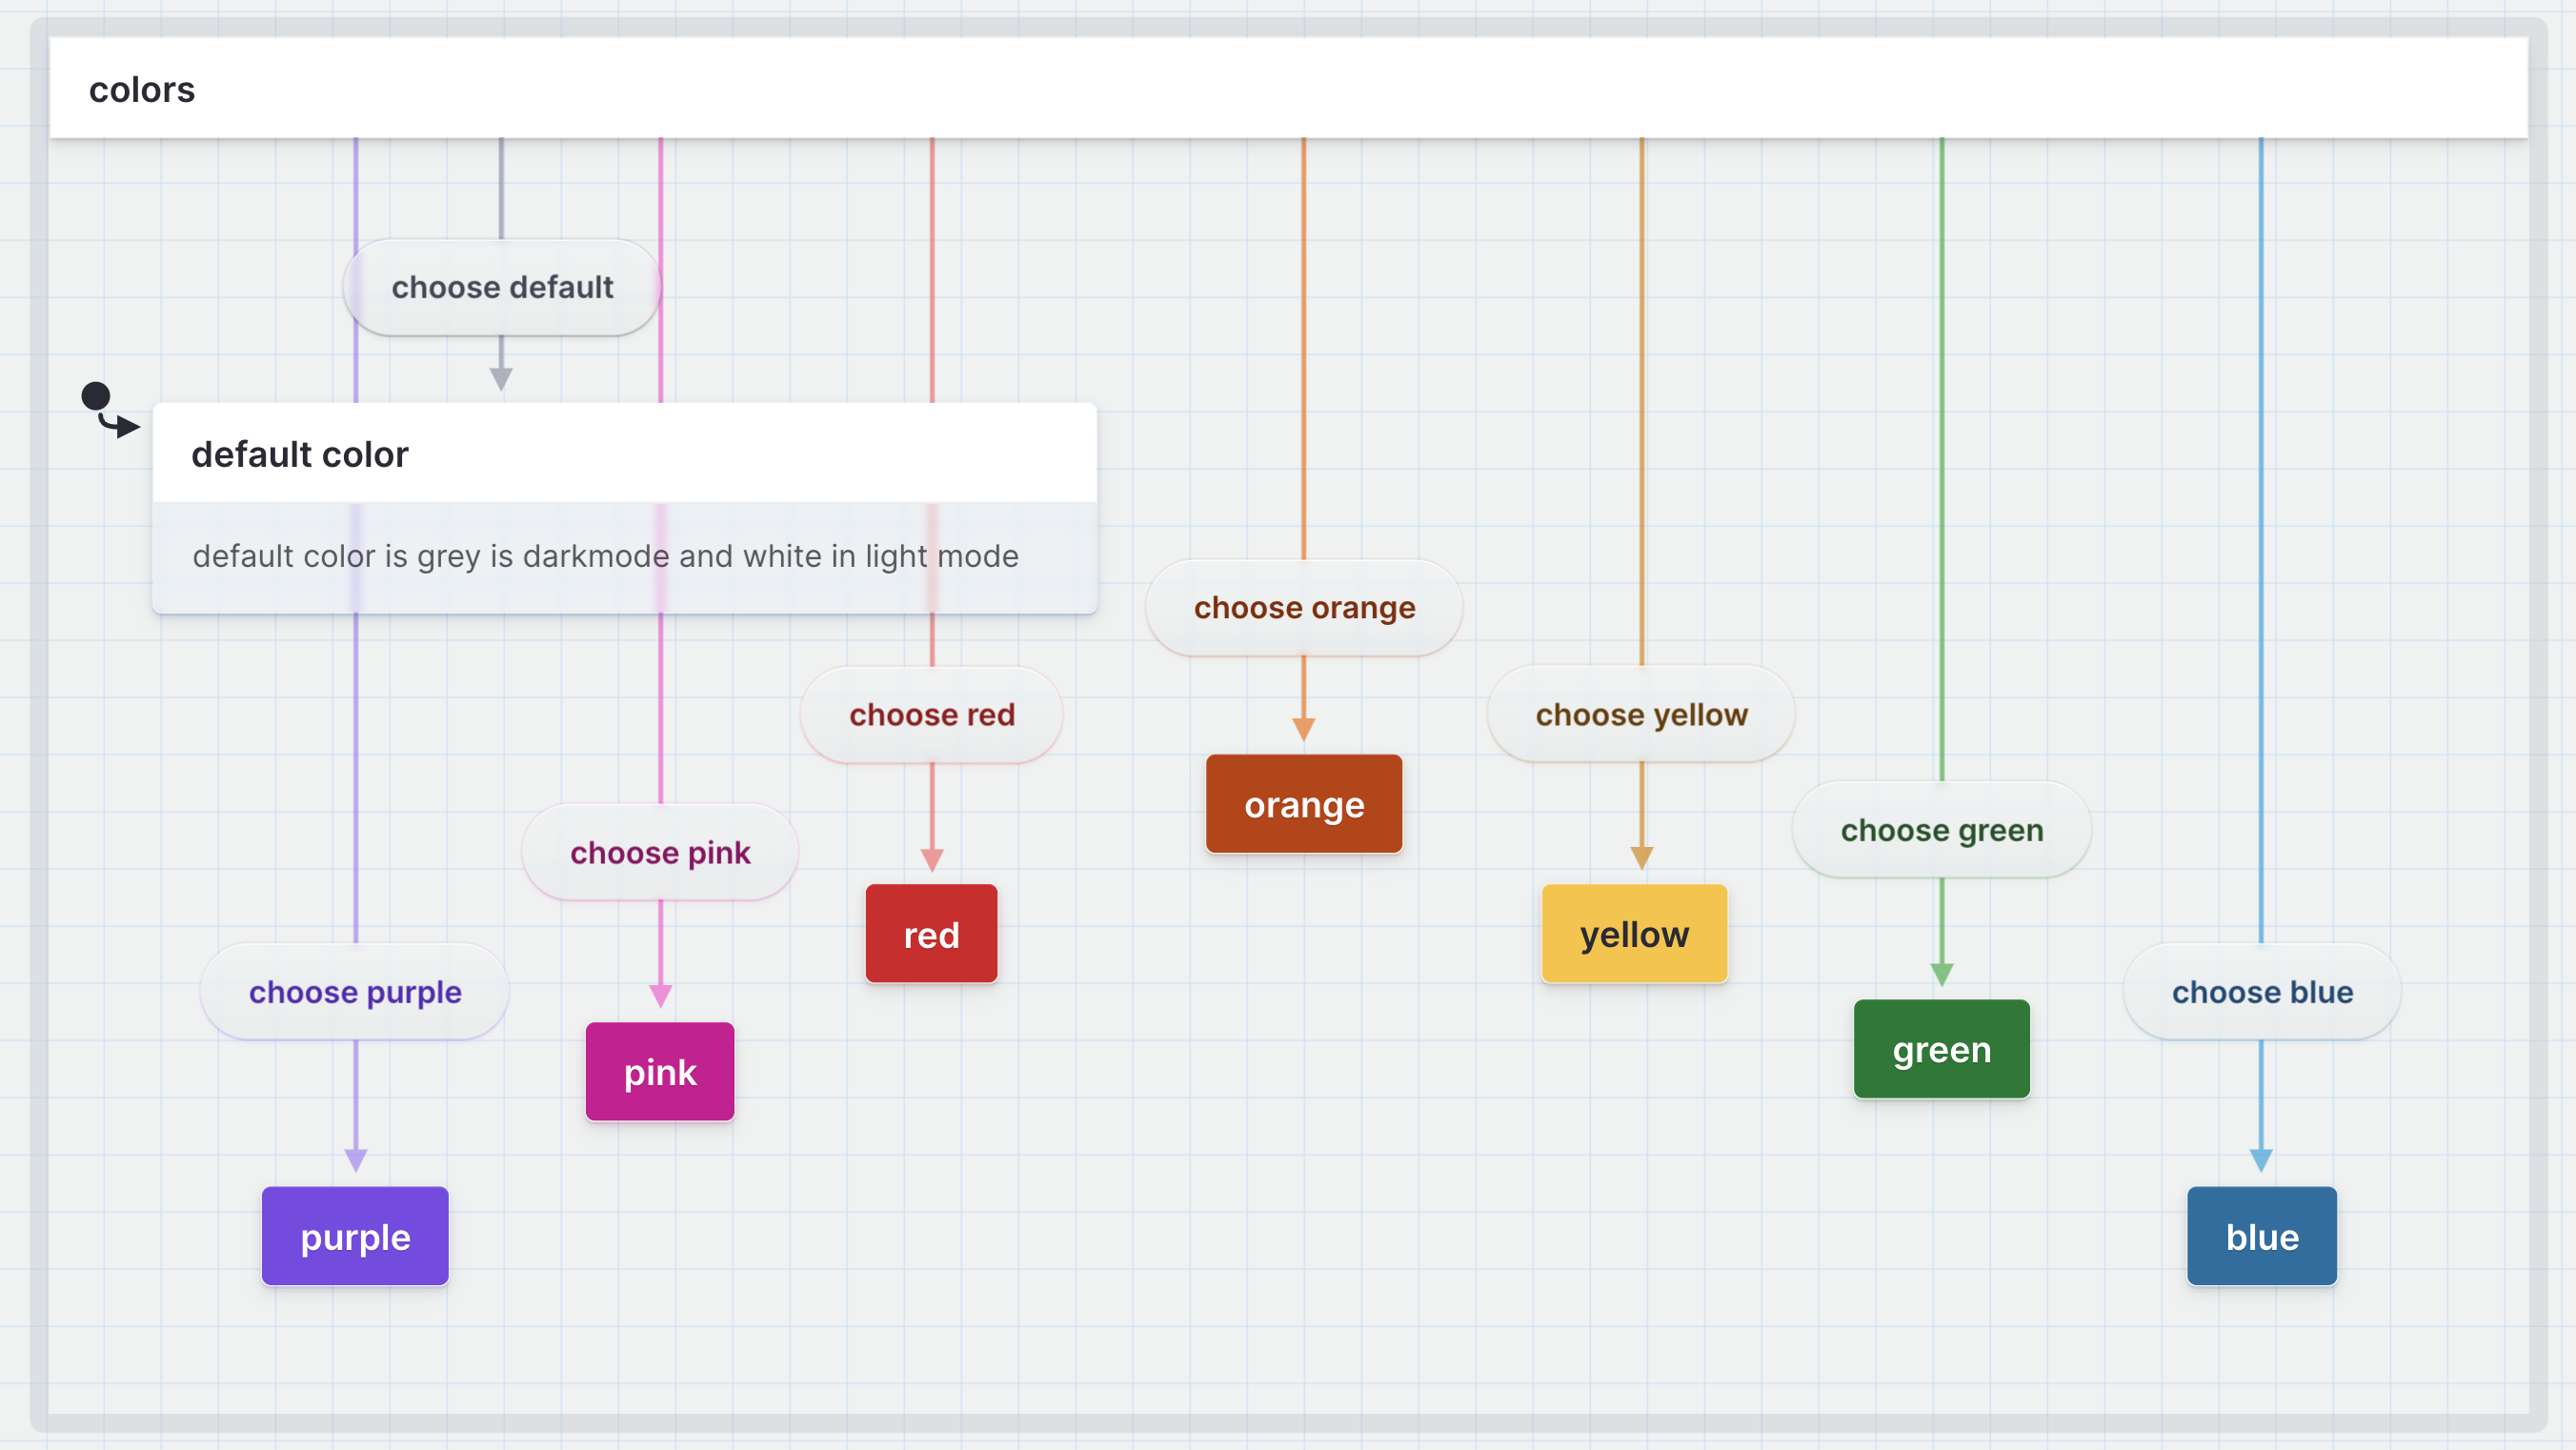The image size is (2576, 1450).
Task: Click the "choose orange" transition pill
Action: tap(1303, 607)
